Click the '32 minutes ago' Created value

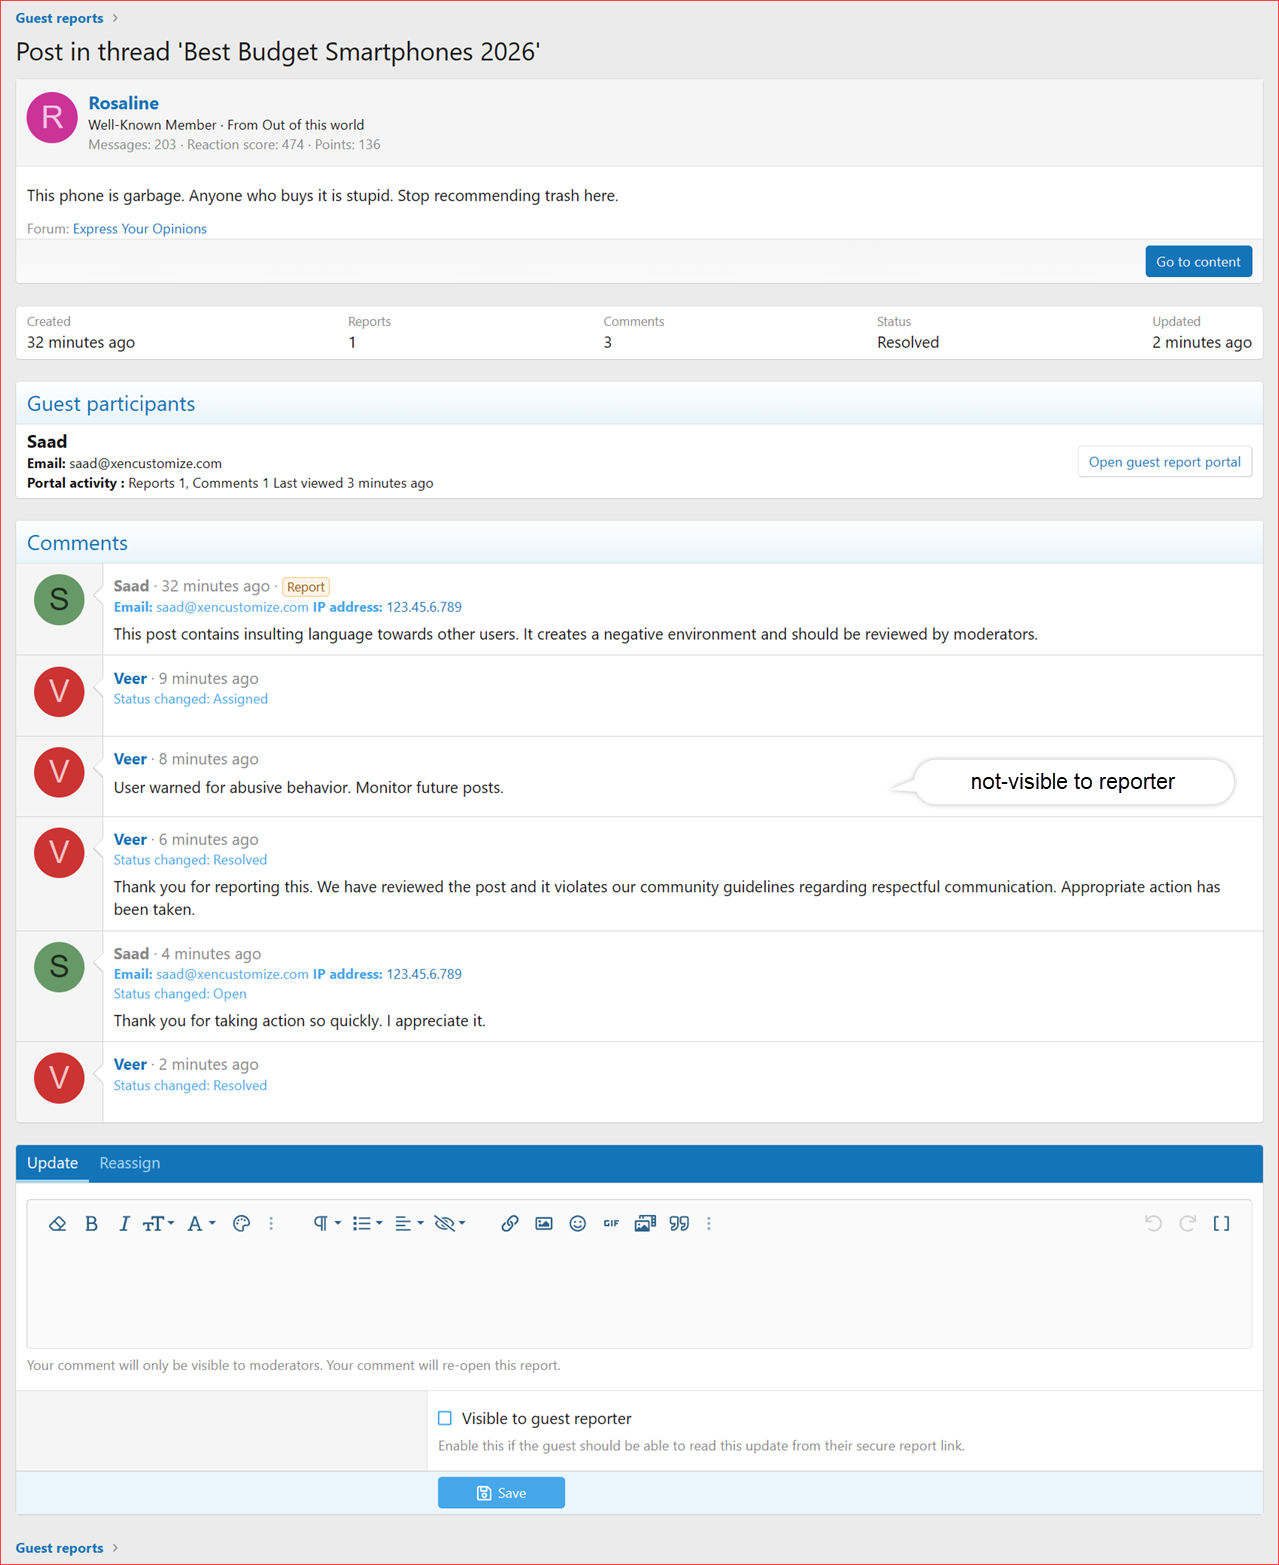click(81, 342)
